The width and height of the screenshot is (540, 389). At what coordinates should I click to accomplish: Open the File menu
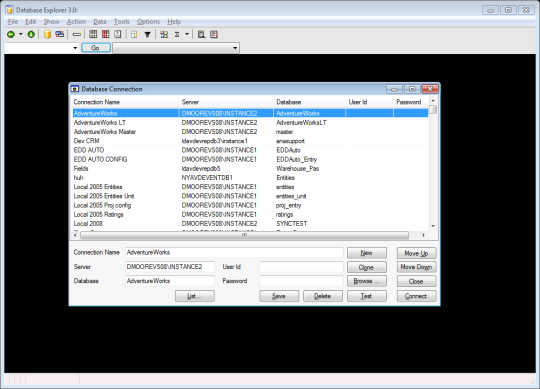coord(13,22)
